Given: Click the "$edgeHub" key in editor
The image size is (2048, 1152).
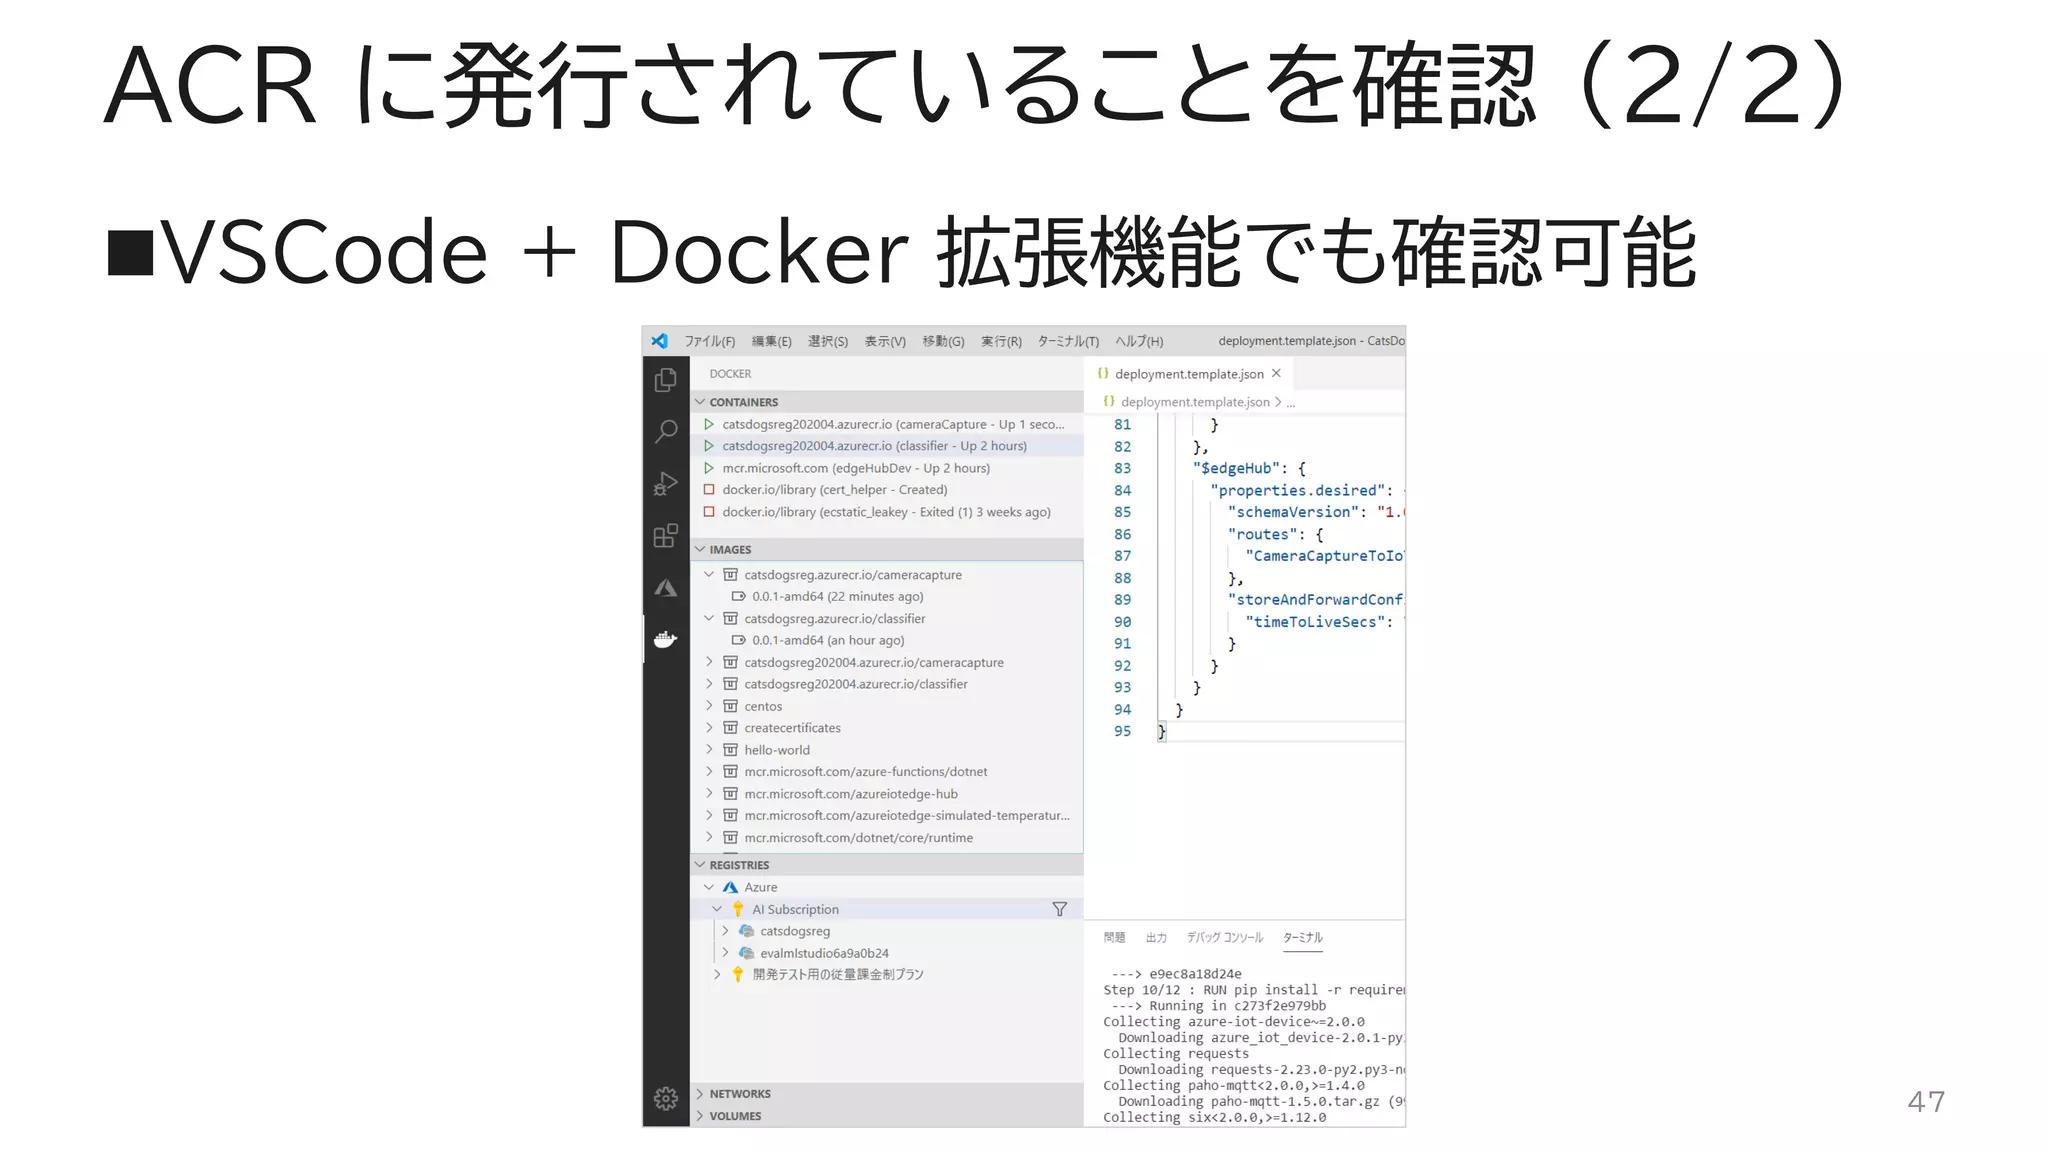Looking at the screenshot, I should click(1236, 468).
